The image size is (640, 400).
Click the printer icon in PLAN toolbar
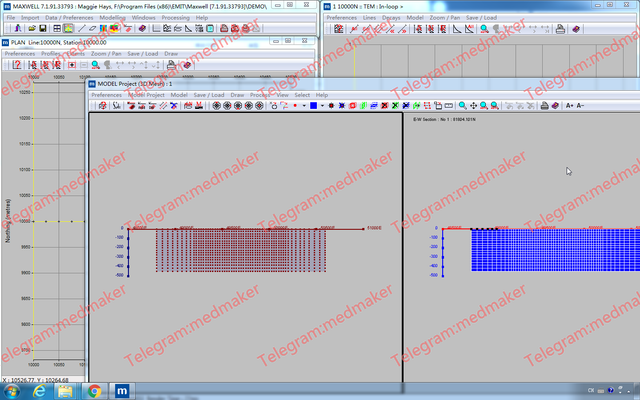[x=171, y=65]
